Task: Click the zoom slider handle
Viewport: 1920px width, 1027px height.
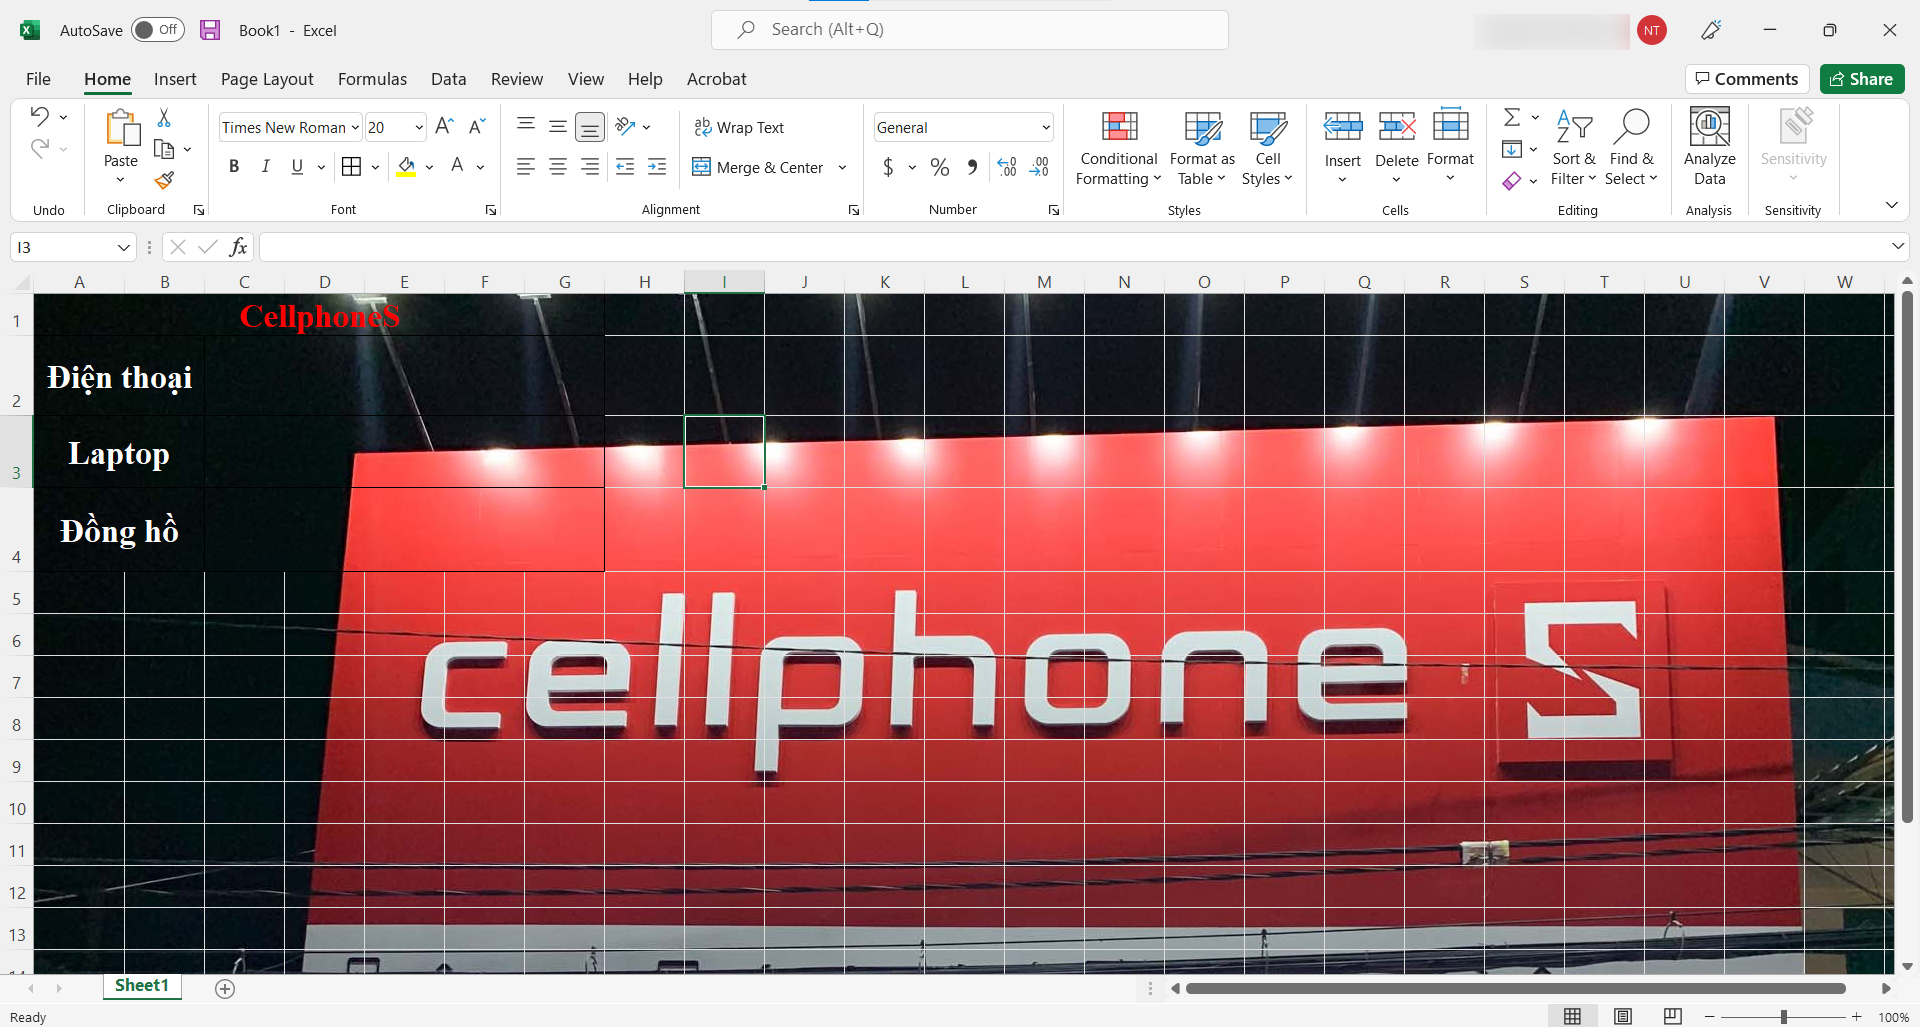Action: pyautogui.click(x=1783, y=1017)
